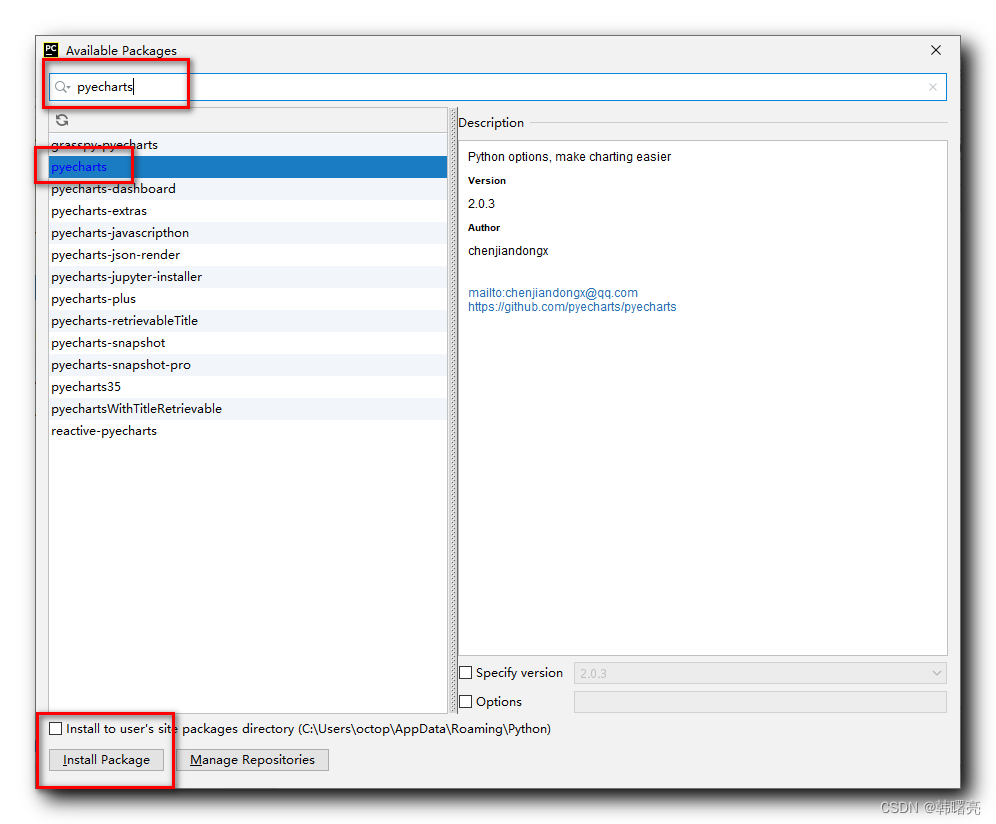Select the pyecharts package row
996x824 pixels.
point(248,167)
